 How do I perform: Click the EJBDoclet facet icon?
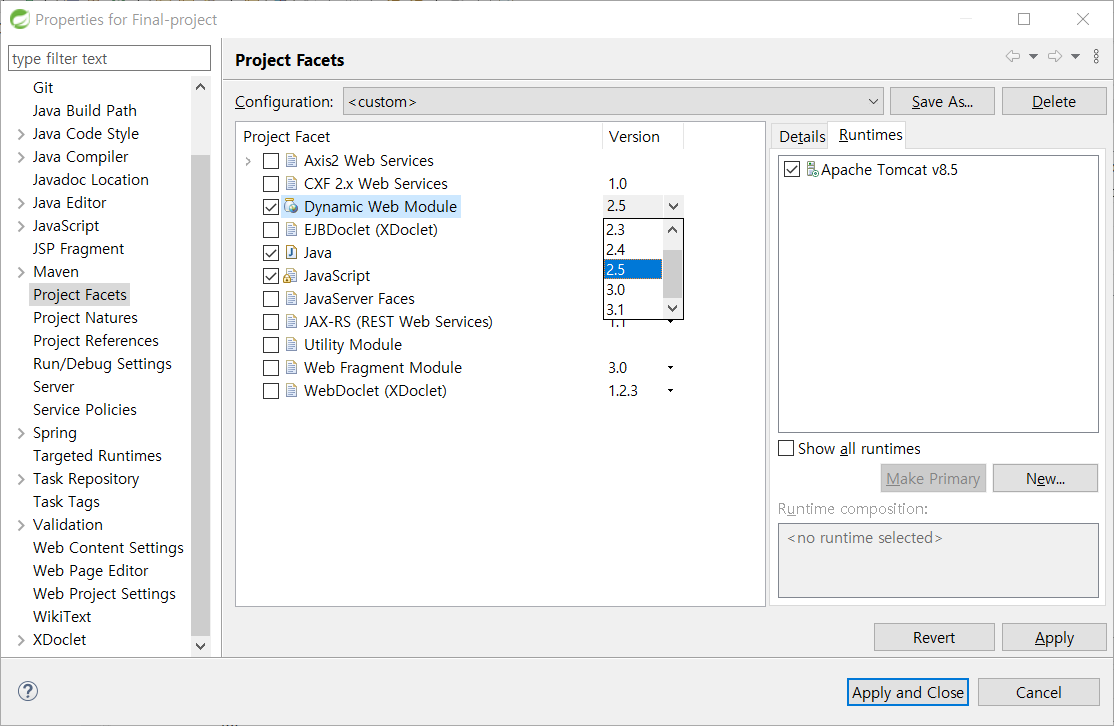click(x=291, y=229)
